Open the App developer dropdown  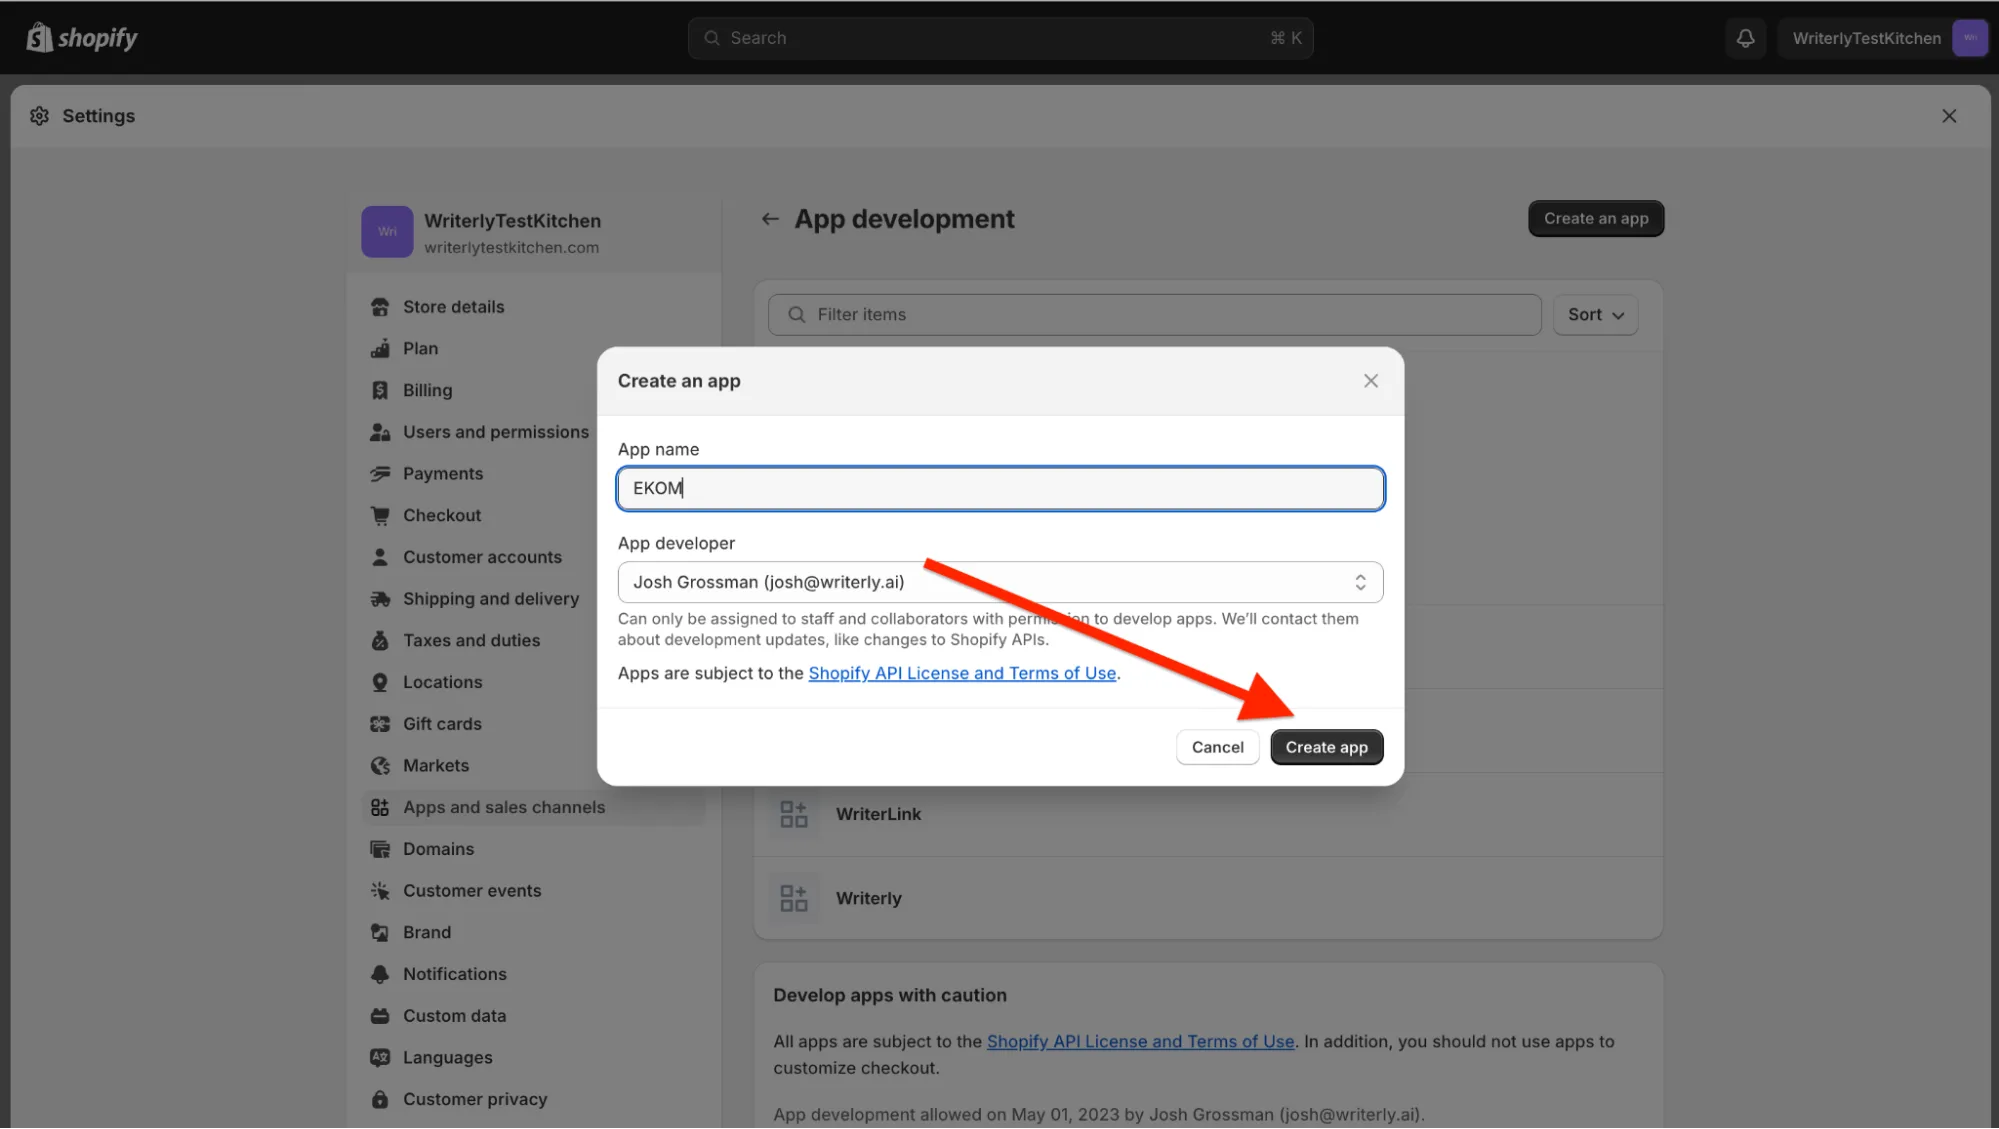coord(1000,582)
